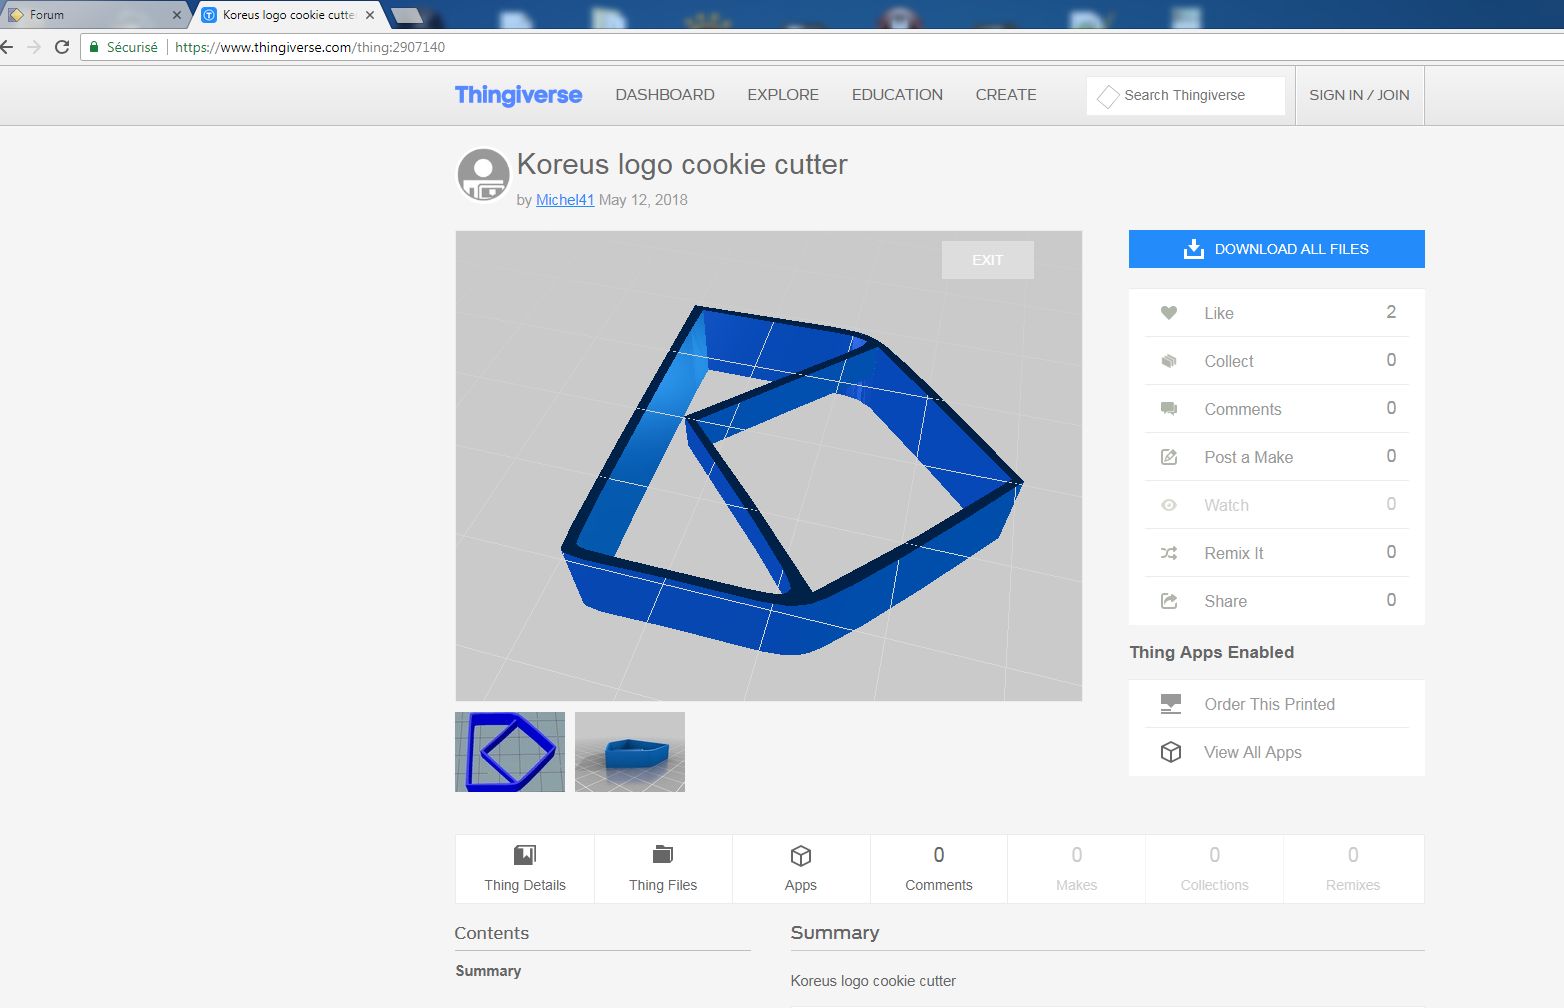The image size is (1564, 1008).
Task: Click the Post a Make pencil icon
Action: pyautogui.click(x=1168, y=457)
